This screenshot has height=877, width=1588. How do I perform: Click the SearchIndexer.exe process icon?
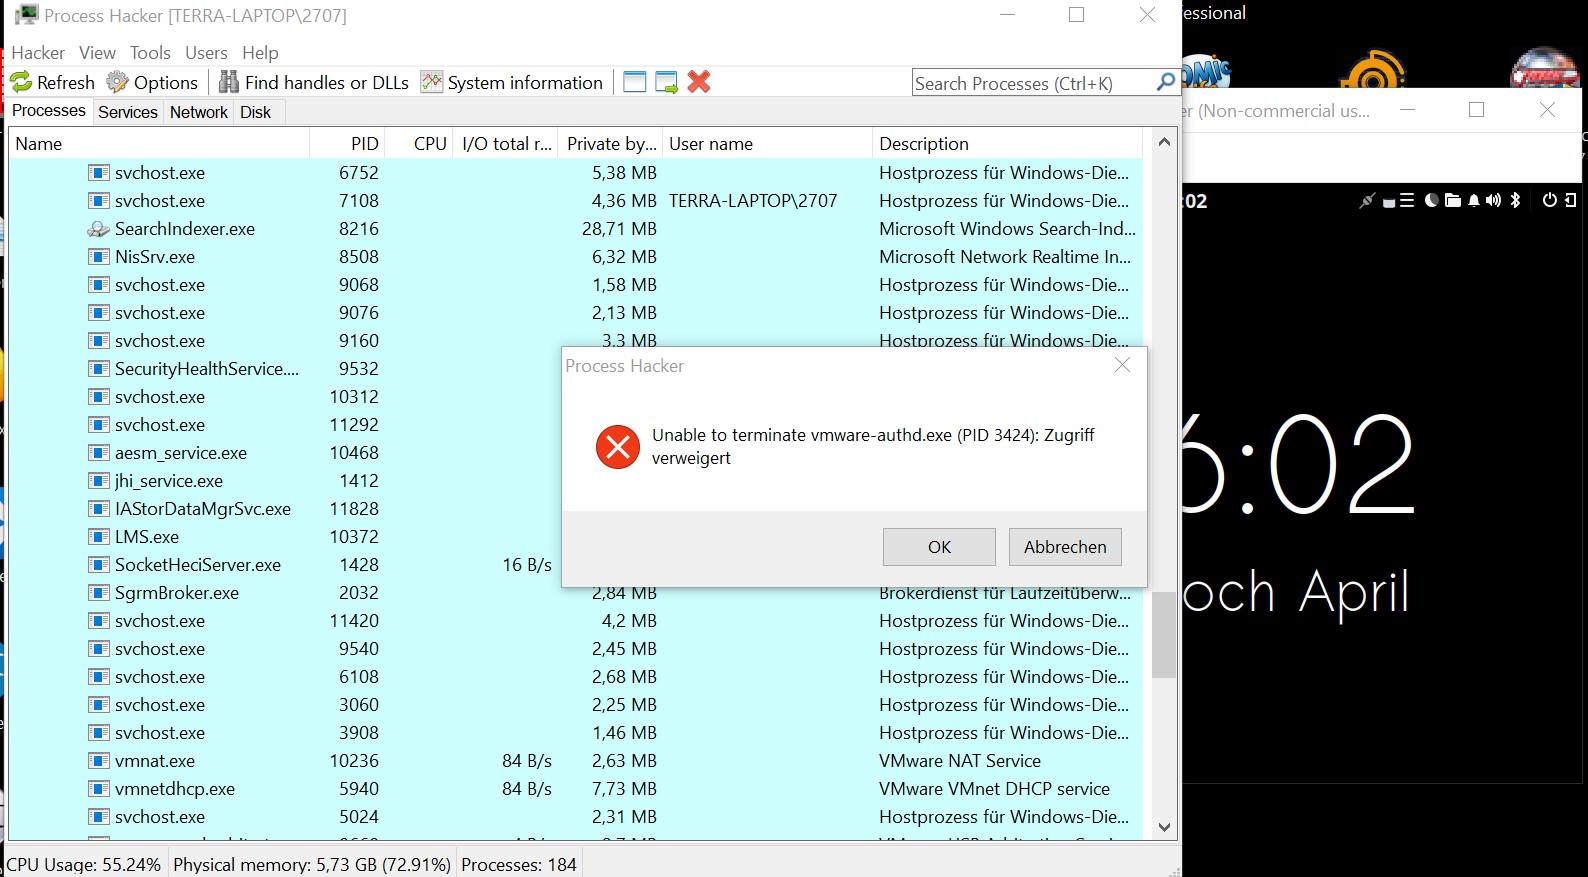pos(98,229)
